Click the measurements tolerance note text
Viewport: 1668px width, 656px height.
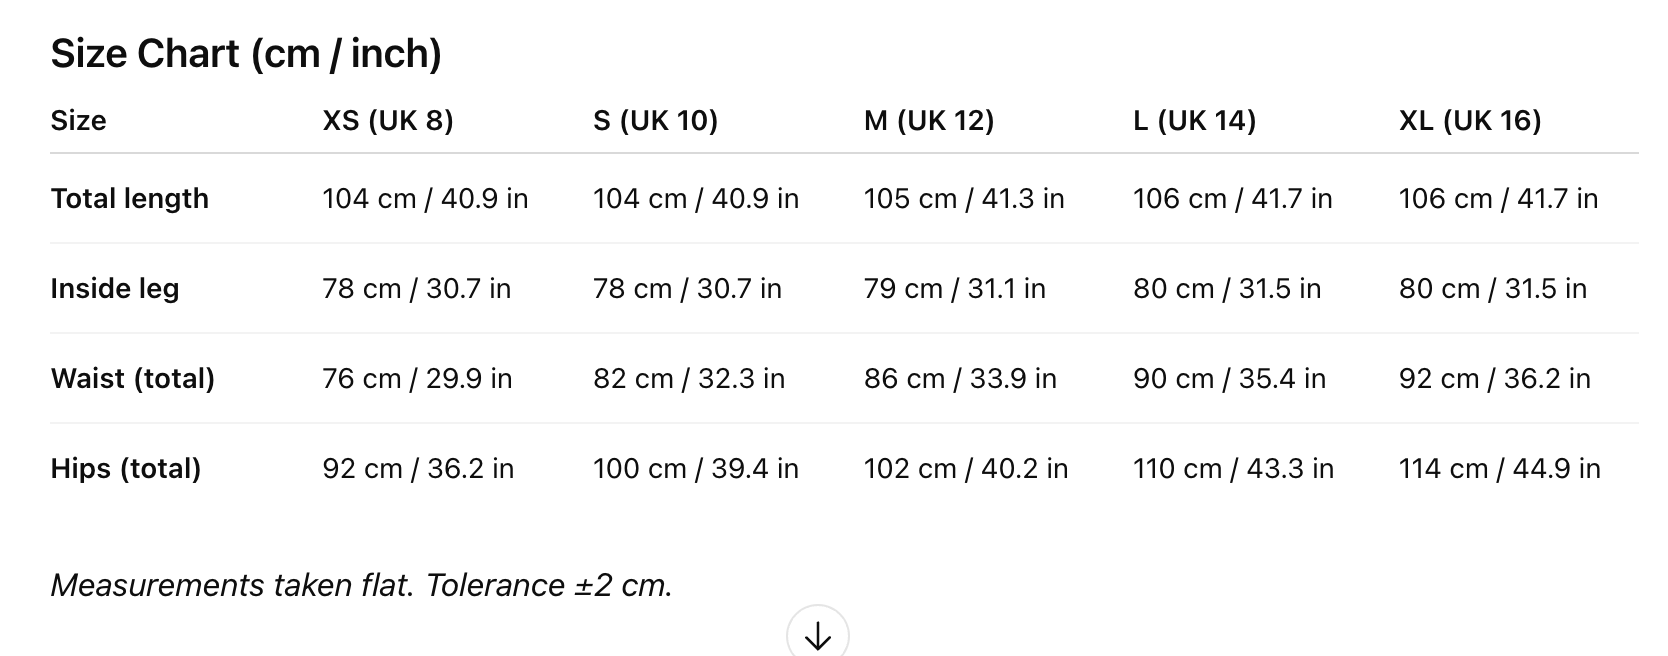pyautogui.click(x=361, y=585)
